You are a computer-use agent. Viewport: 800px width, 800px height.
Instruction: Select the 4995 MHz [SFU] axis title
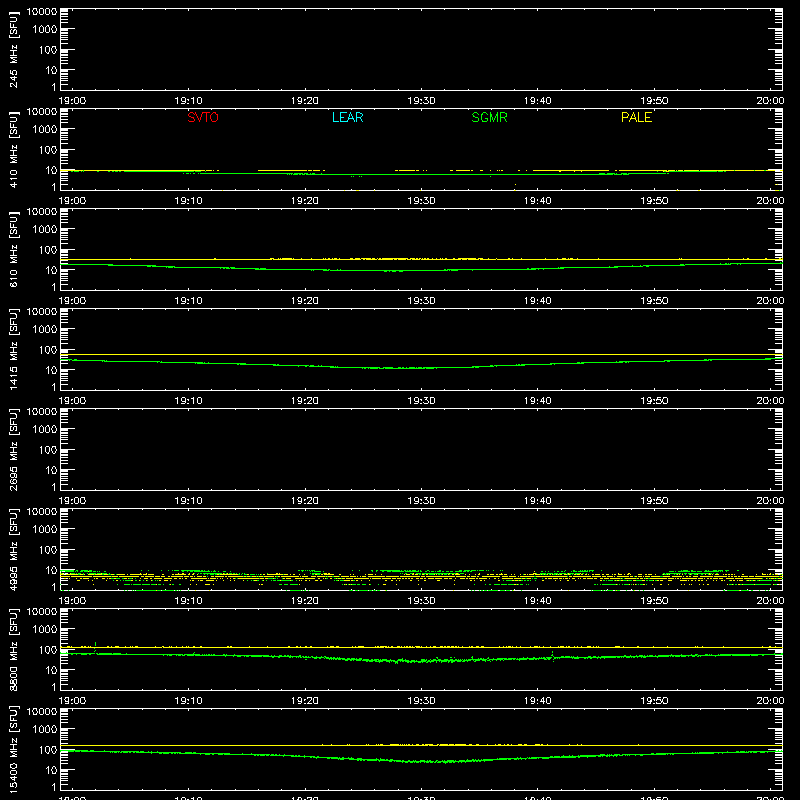pyautogui.click(x=13, y=550)
